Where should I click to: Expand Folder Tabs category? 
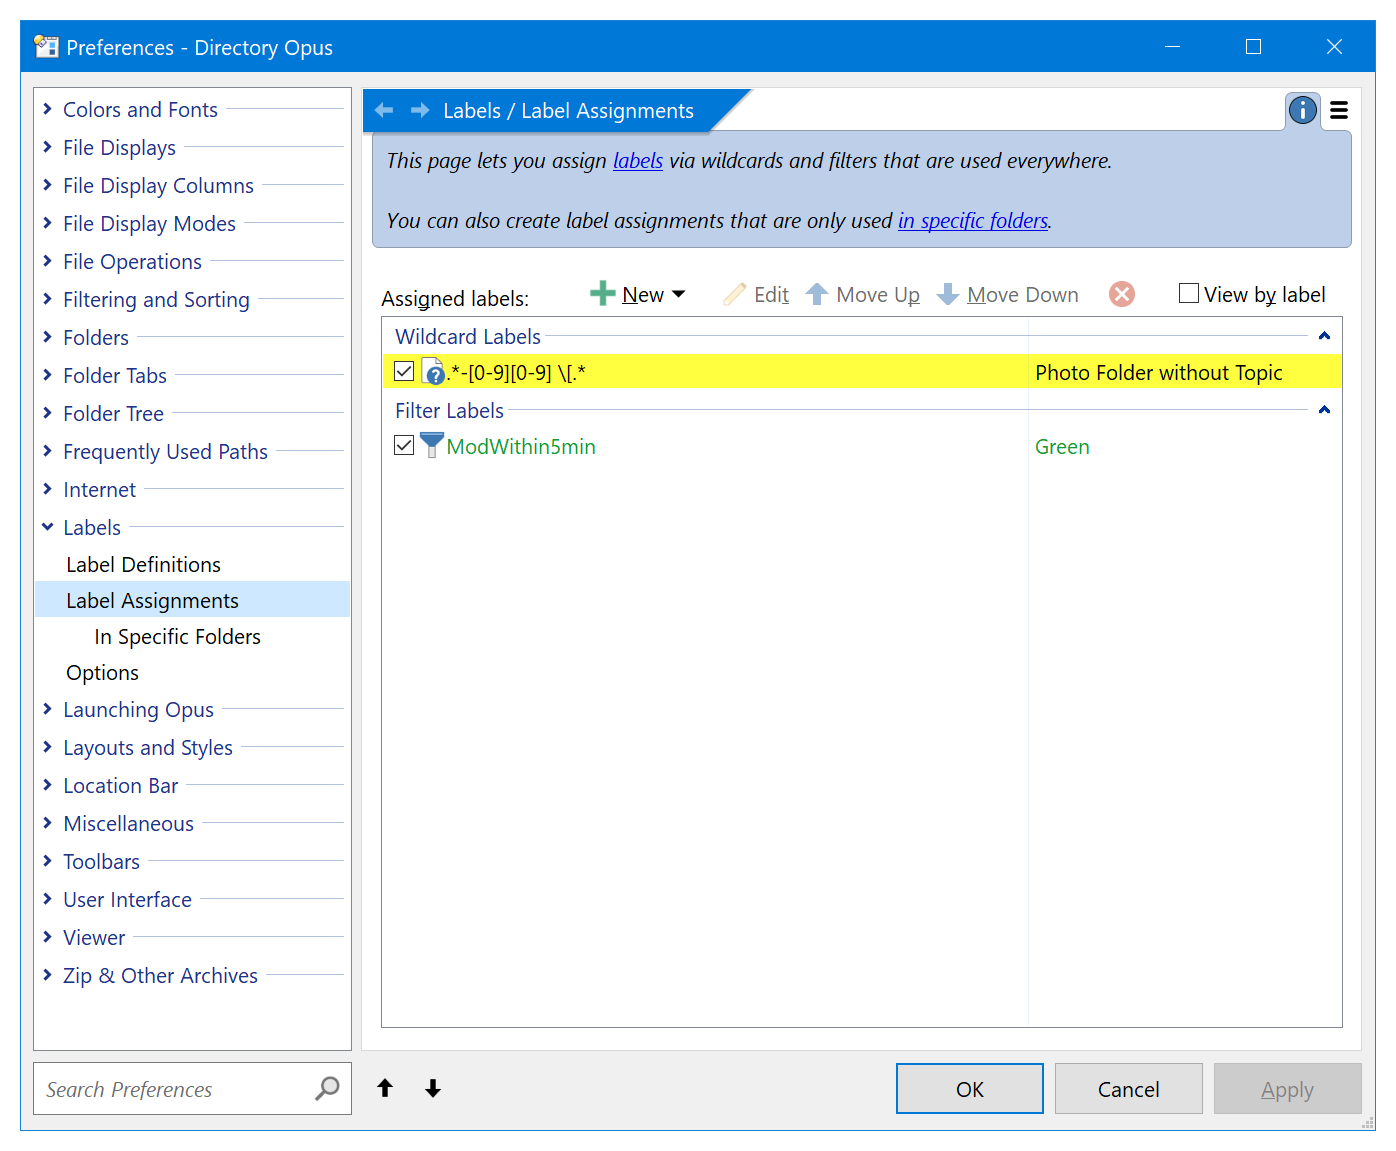tap(47, 374)
